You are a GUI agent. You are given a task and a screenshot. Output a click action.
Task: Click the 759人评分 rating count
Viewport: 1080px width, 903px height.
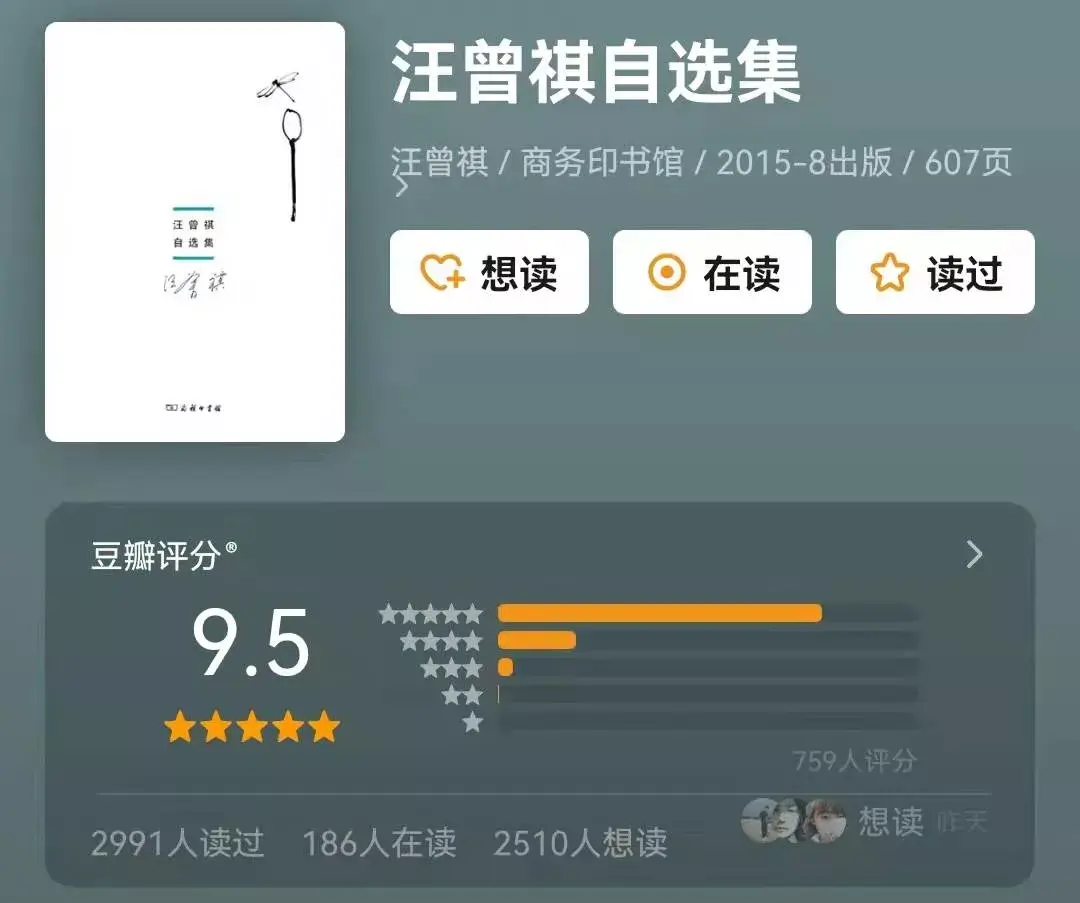[855, 761]
